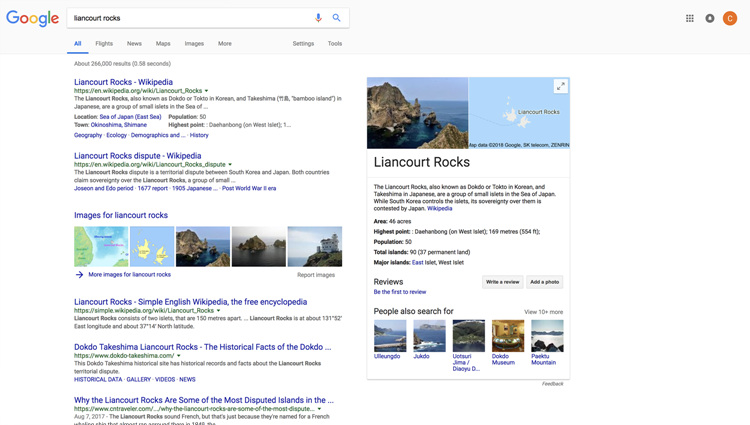This screenshot has height=425, width=750.
Task: Open Jukdo related search
Action: 429,339
